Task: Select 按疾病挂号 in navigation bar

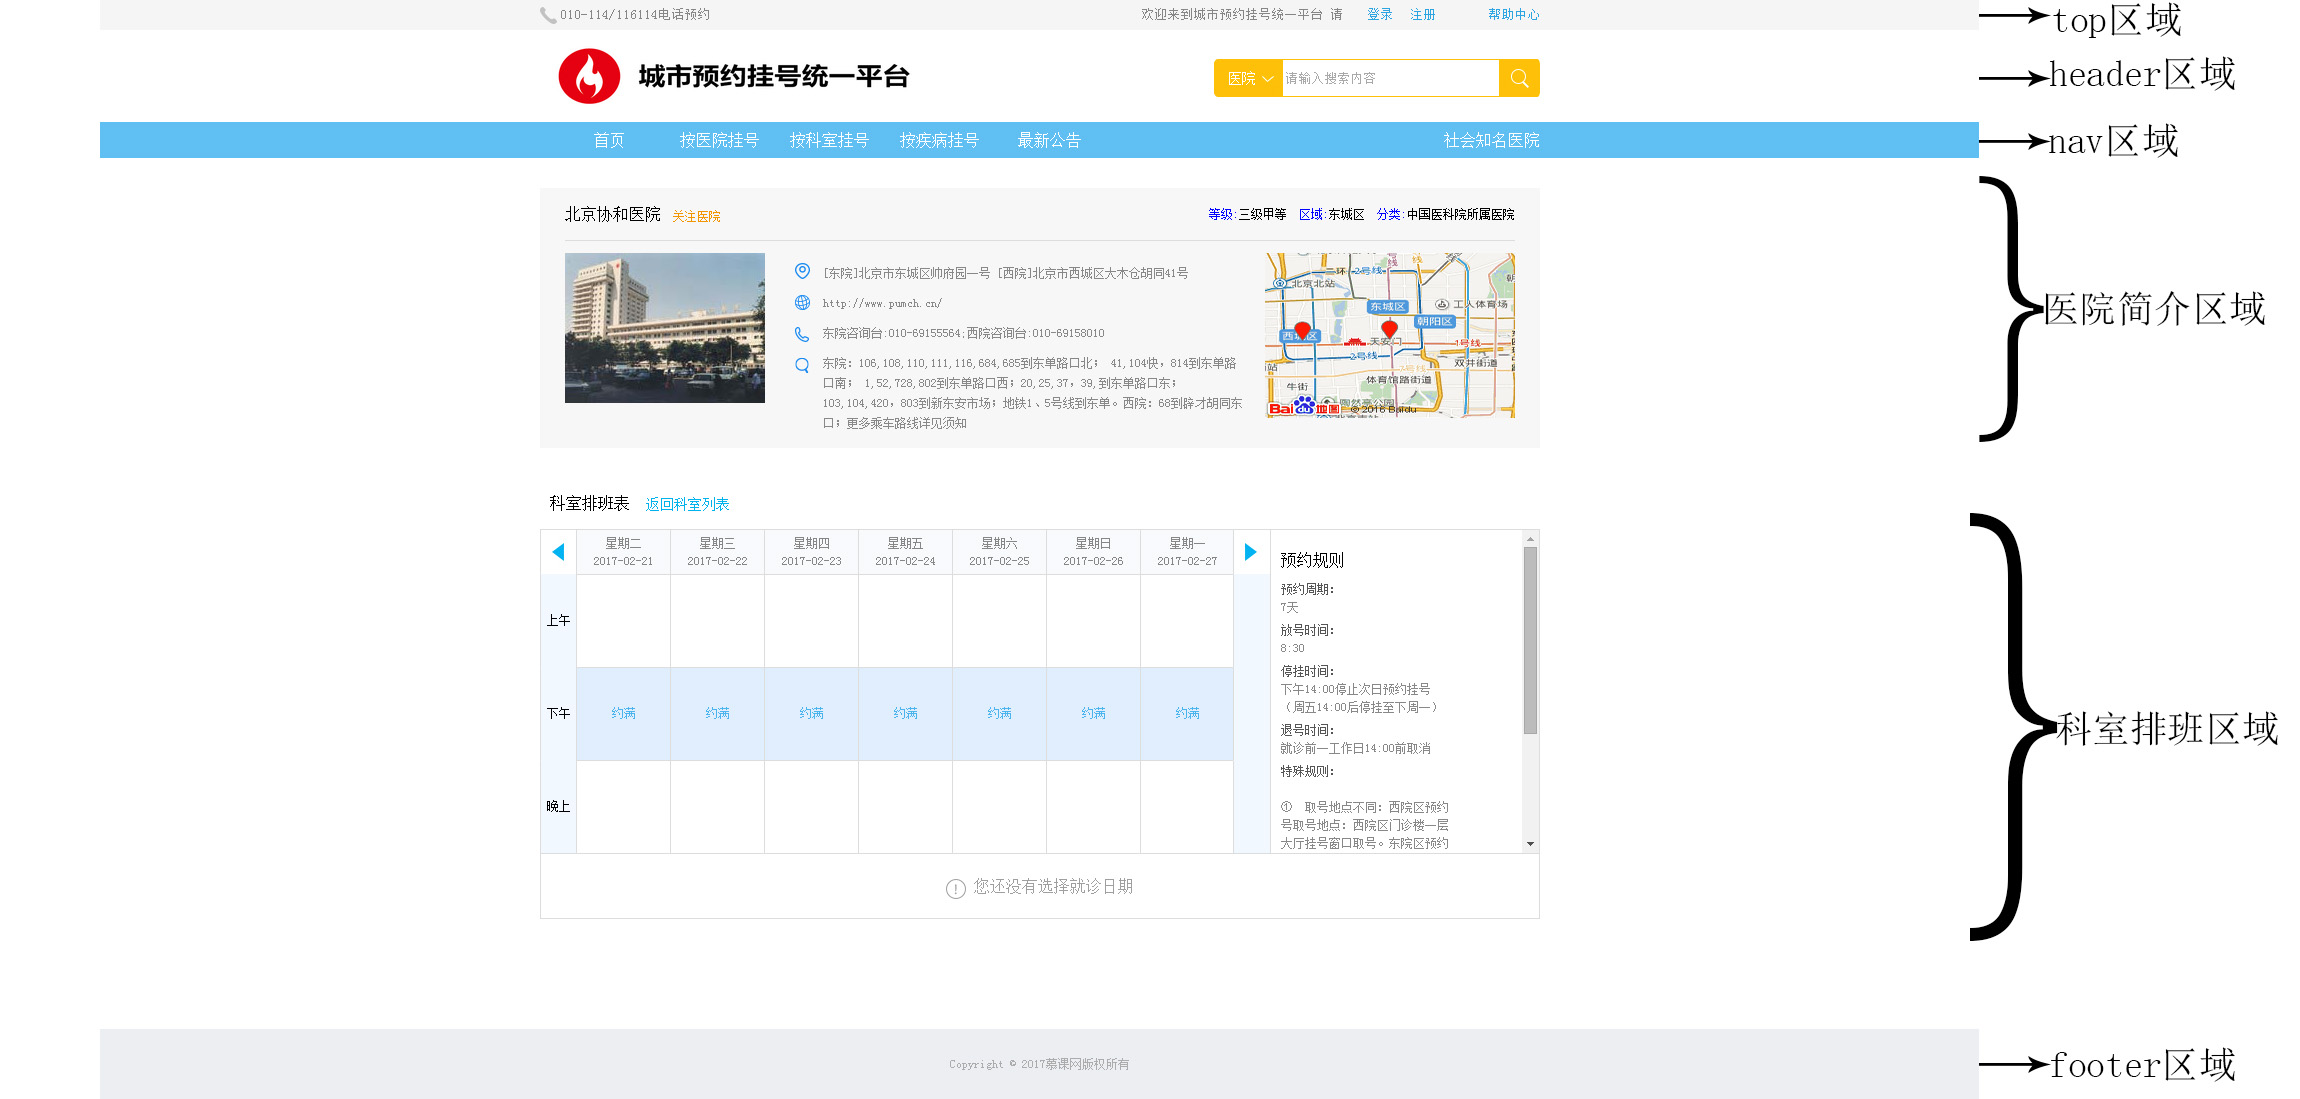Action: pyautogui.click(x=939, y=140)
